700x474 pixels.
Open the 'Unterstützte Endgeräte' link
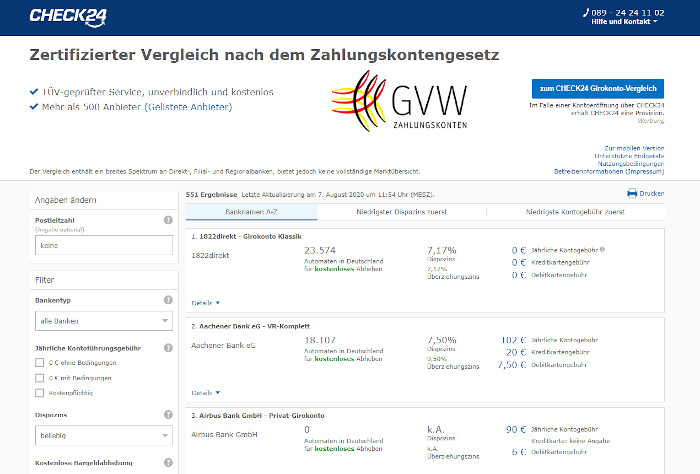tap(629, 156)
